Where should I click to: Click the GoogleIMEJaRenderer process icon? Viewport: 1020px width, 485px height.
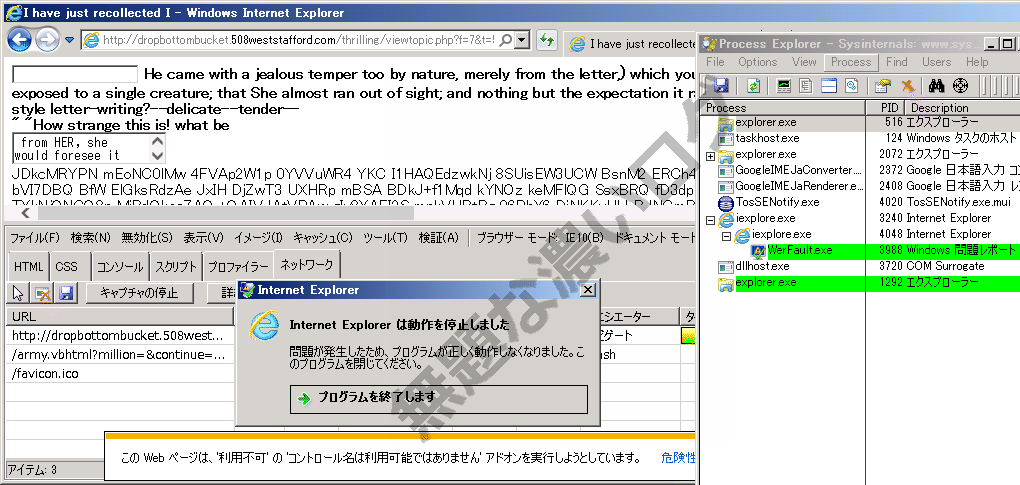coord(725,187)
